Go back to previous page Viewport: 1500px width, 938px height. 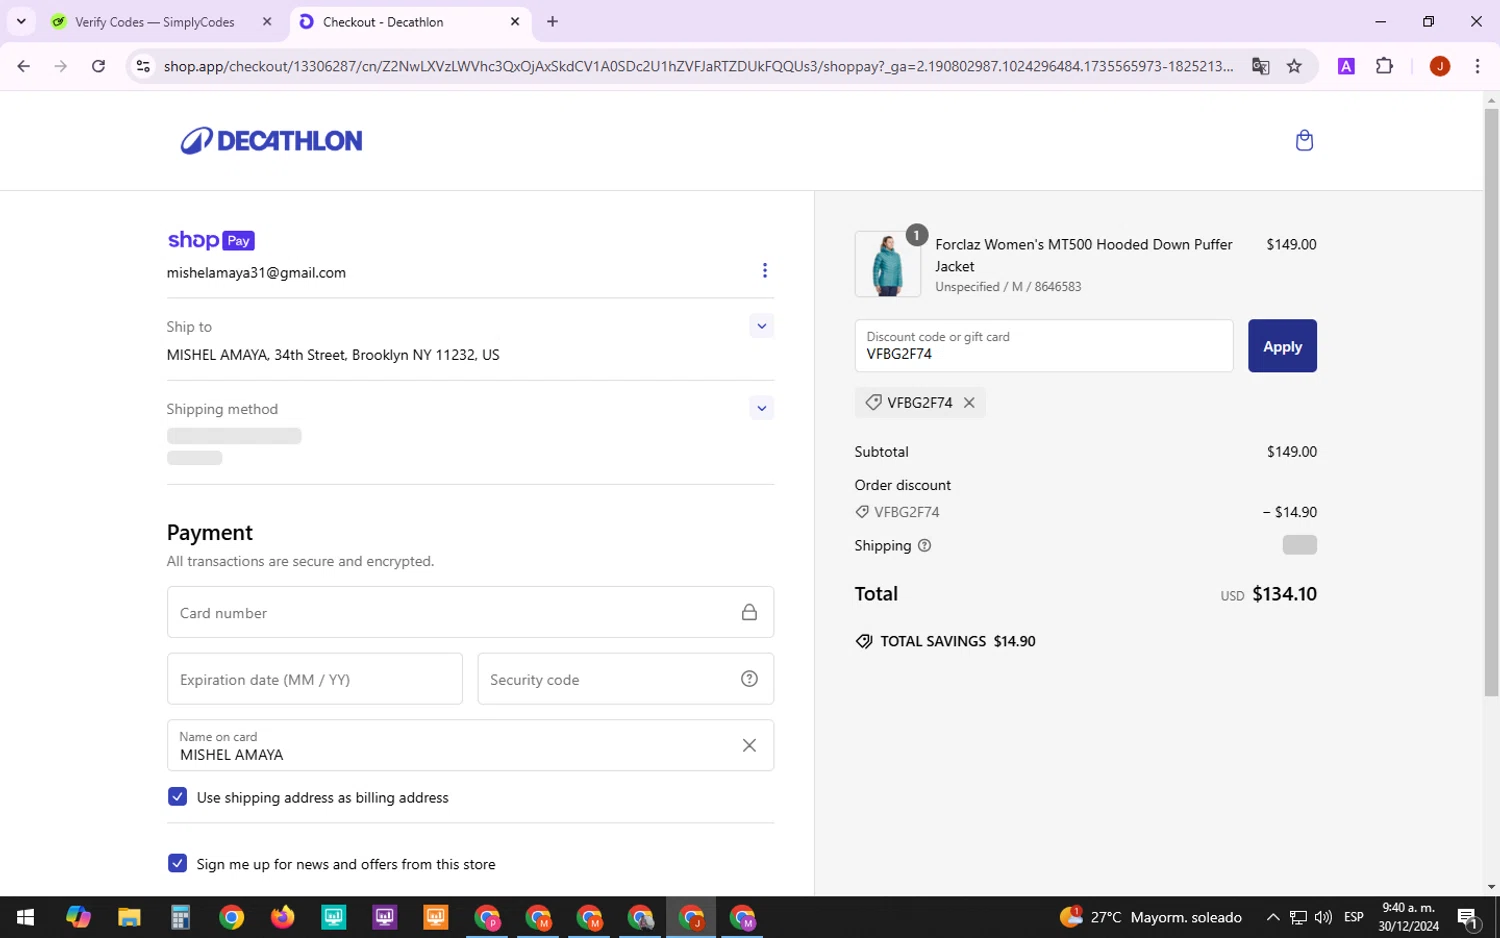[x=23, y=66]
